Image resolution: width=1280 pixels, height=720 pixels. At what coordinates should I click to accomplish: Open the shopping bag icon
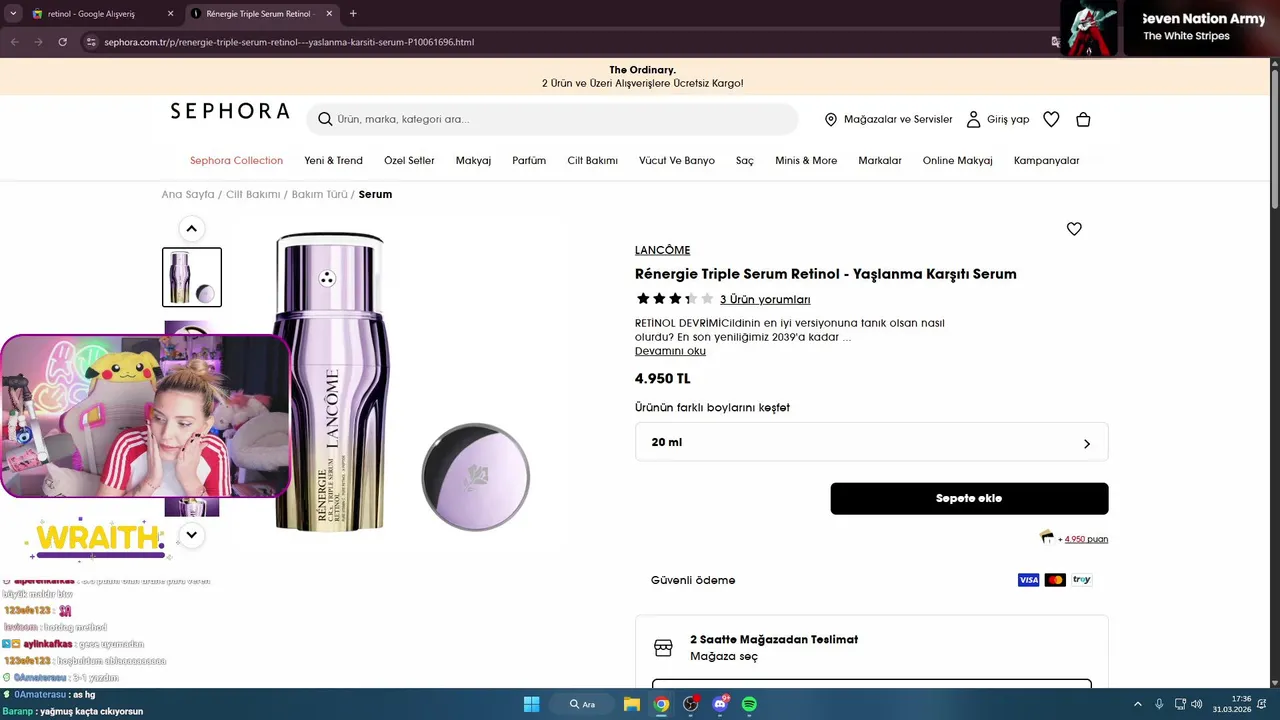tap(1083, 119)
